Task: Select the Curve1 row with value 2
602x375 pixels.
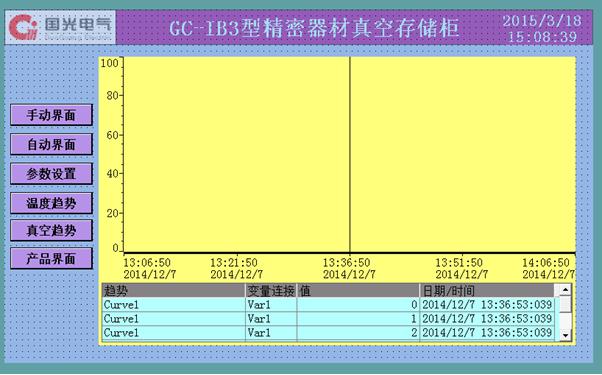Action: (329, 332)
